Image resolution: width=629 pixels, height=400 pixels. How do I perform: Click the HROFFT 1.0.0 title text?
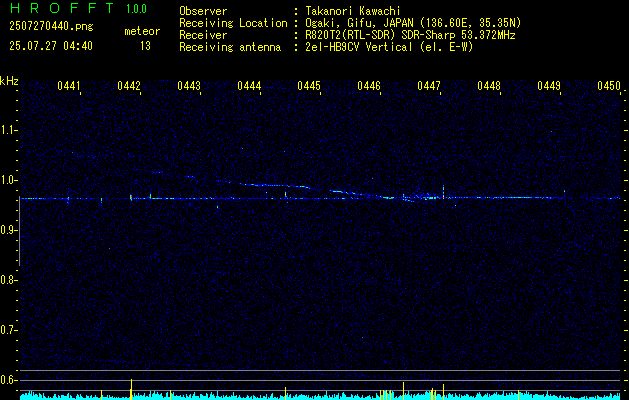click(x=78, y=9)
